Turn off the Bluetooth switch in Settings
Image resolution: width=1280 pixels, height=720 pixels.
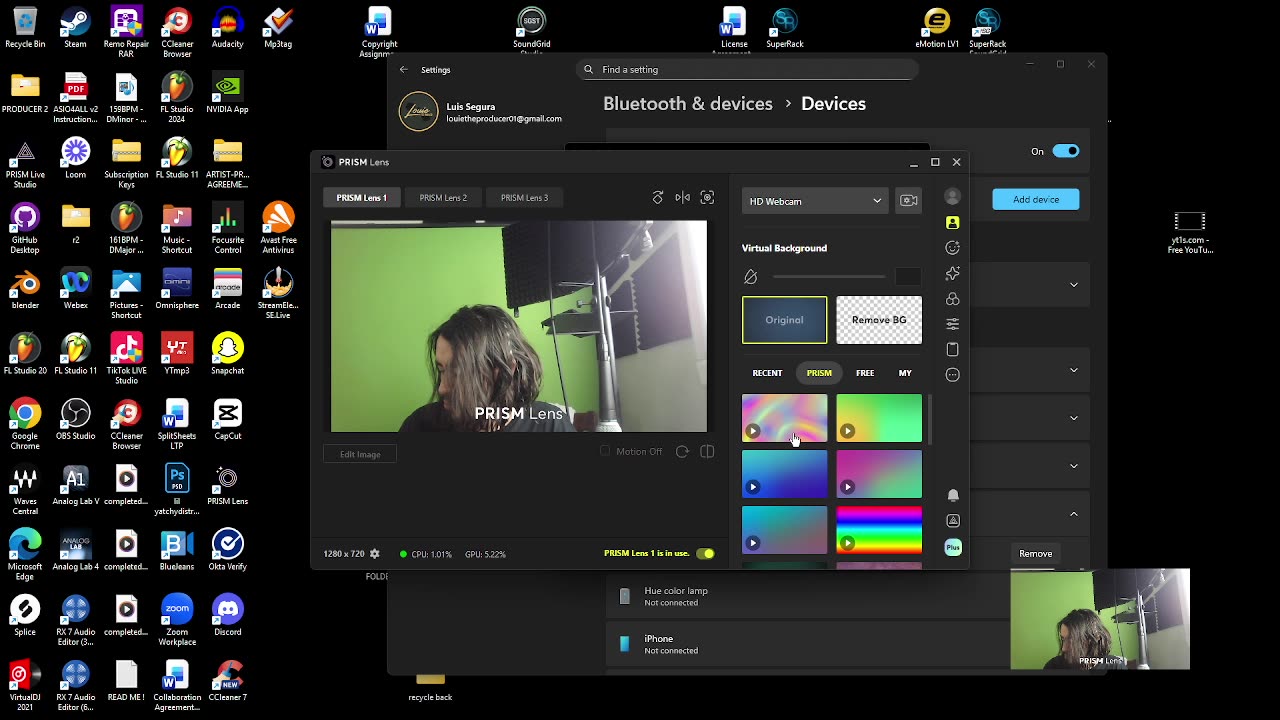[x=1066, y=151]
